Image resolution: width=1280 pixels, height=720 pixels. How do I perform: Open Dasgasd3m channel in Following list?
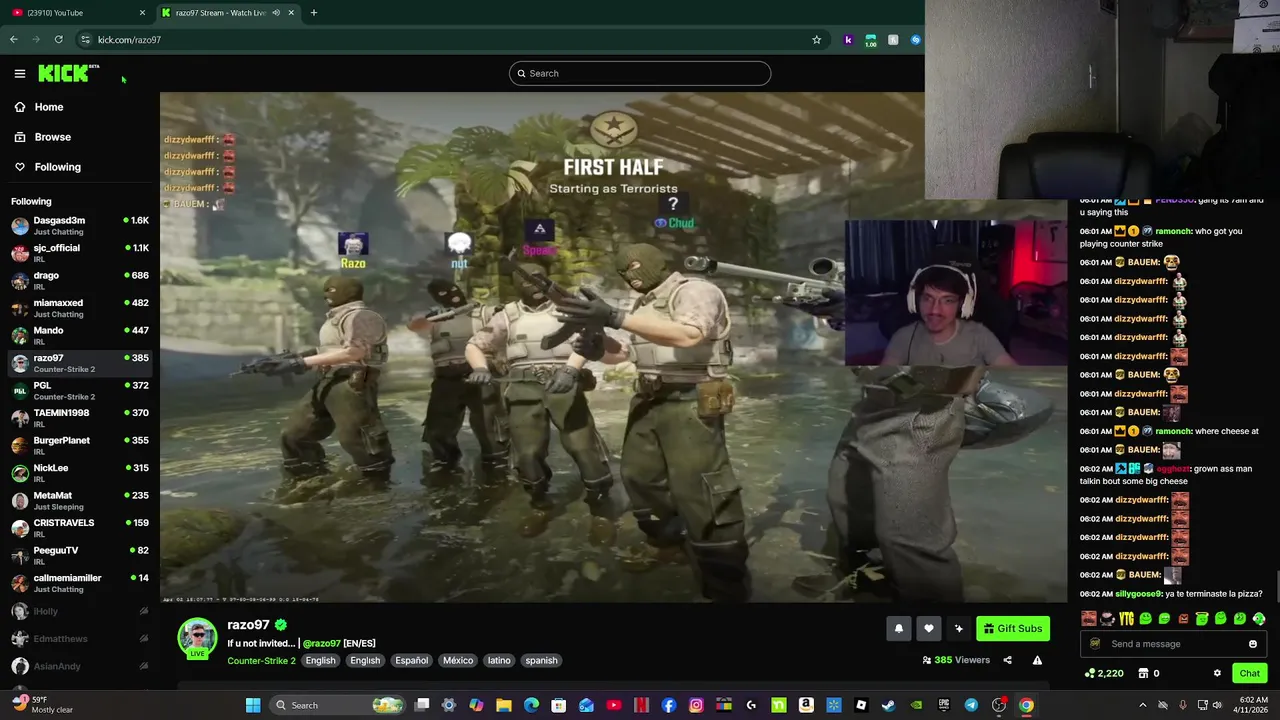[x=80, y=225]
